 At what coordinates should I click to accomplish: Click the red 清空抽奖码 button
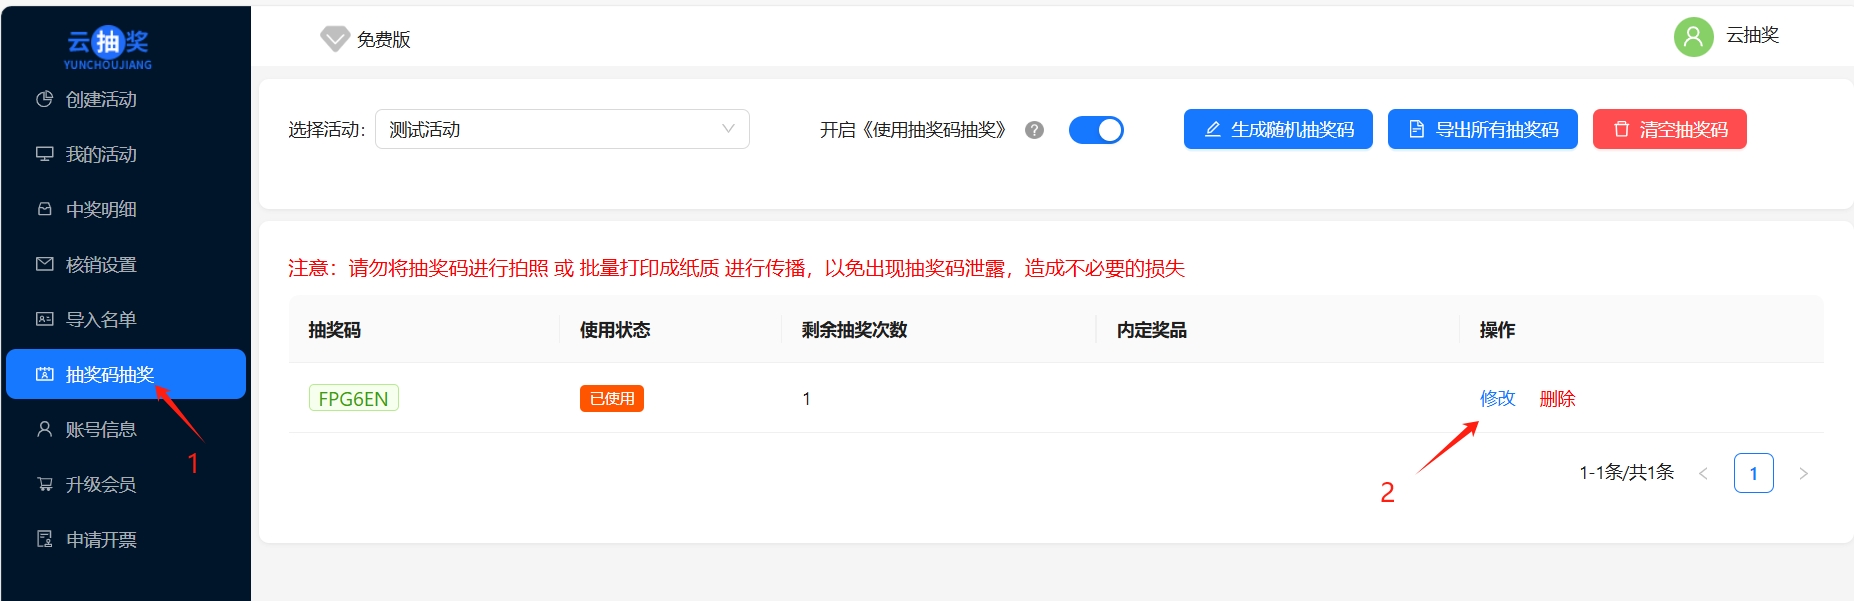(1670, 129)
